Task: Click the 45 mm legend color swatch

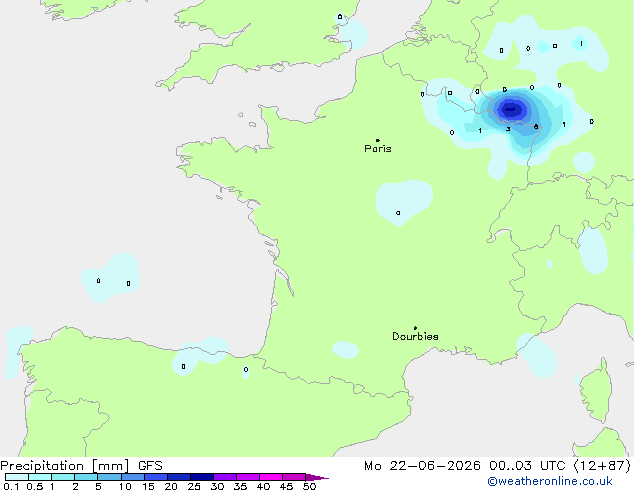Action: [294, 477]
